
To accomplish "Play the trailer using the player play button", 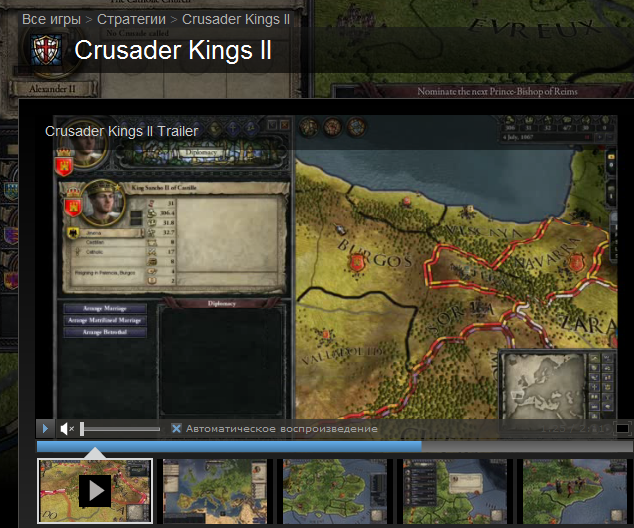I will pyautogui.click(x=45, y=429).
